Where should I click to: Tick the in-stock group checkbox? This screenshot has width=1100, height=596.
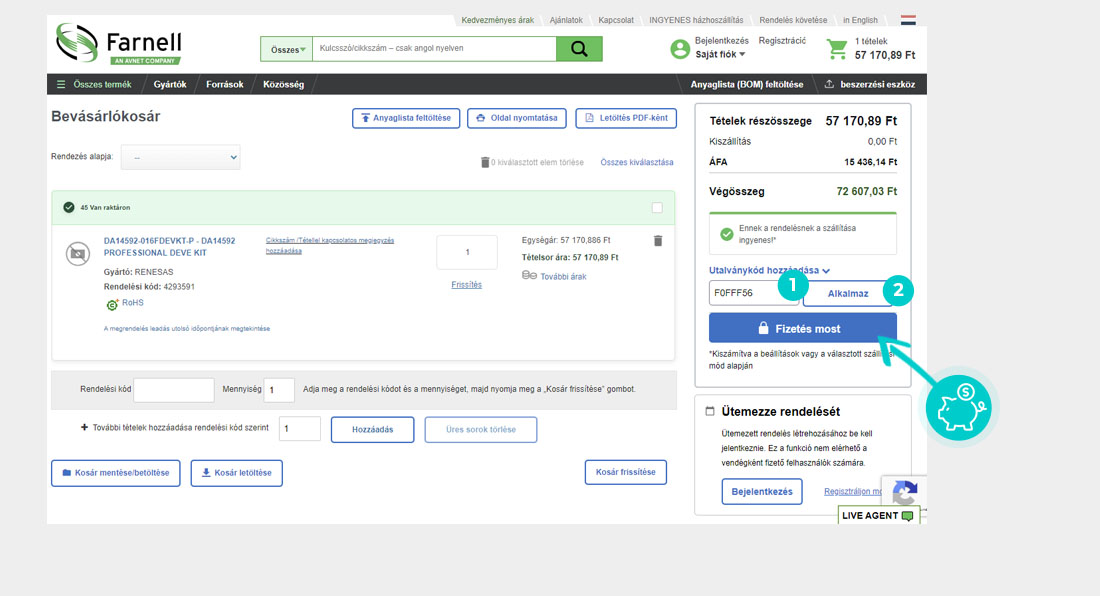(x=657, y=208)
